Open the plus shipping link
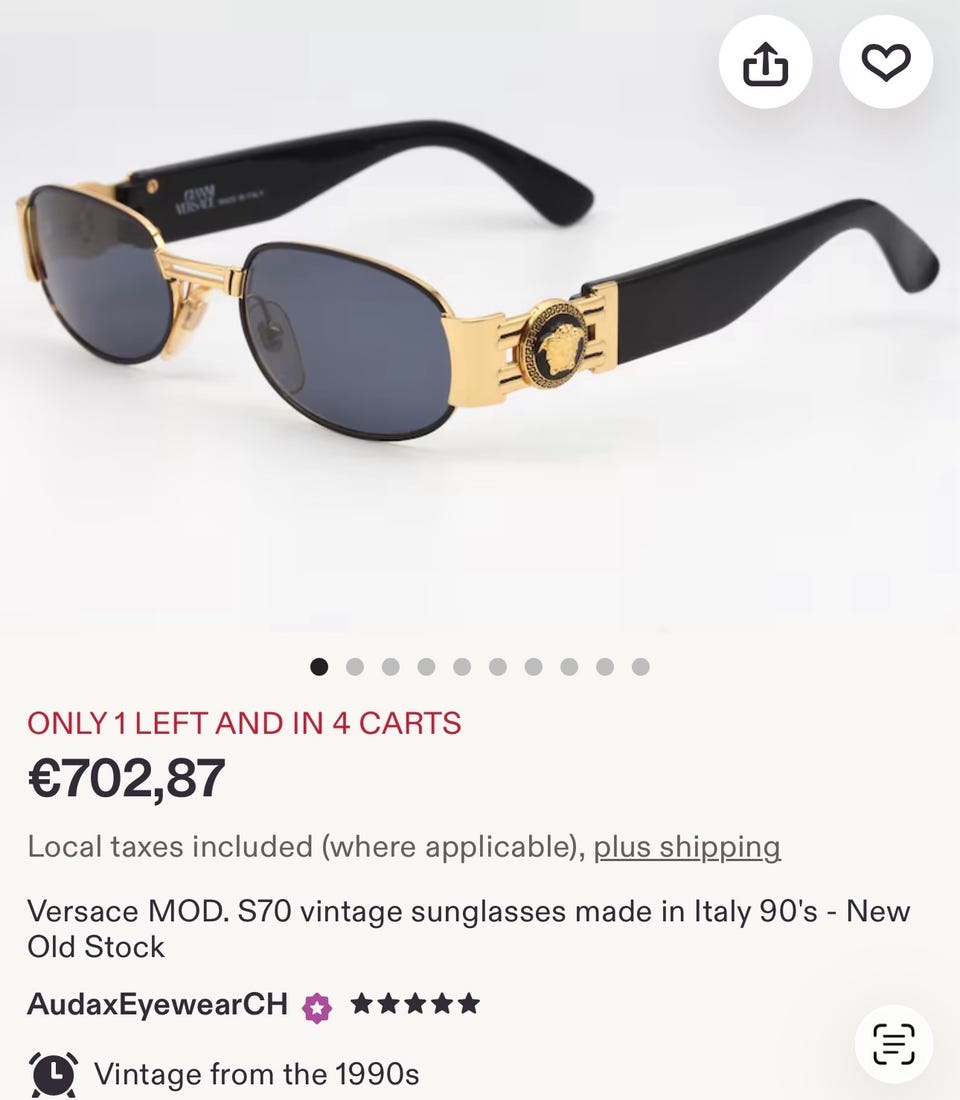This screenshot has width=960, height=1100. point(687,847)
